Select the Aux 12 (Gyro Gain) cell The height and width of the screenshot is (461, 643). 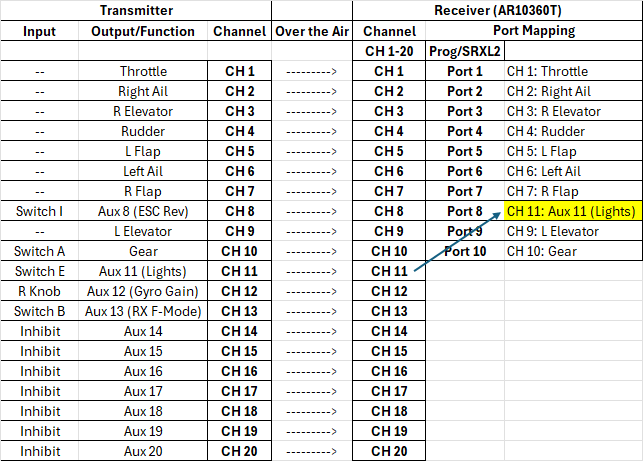(143, 291)
